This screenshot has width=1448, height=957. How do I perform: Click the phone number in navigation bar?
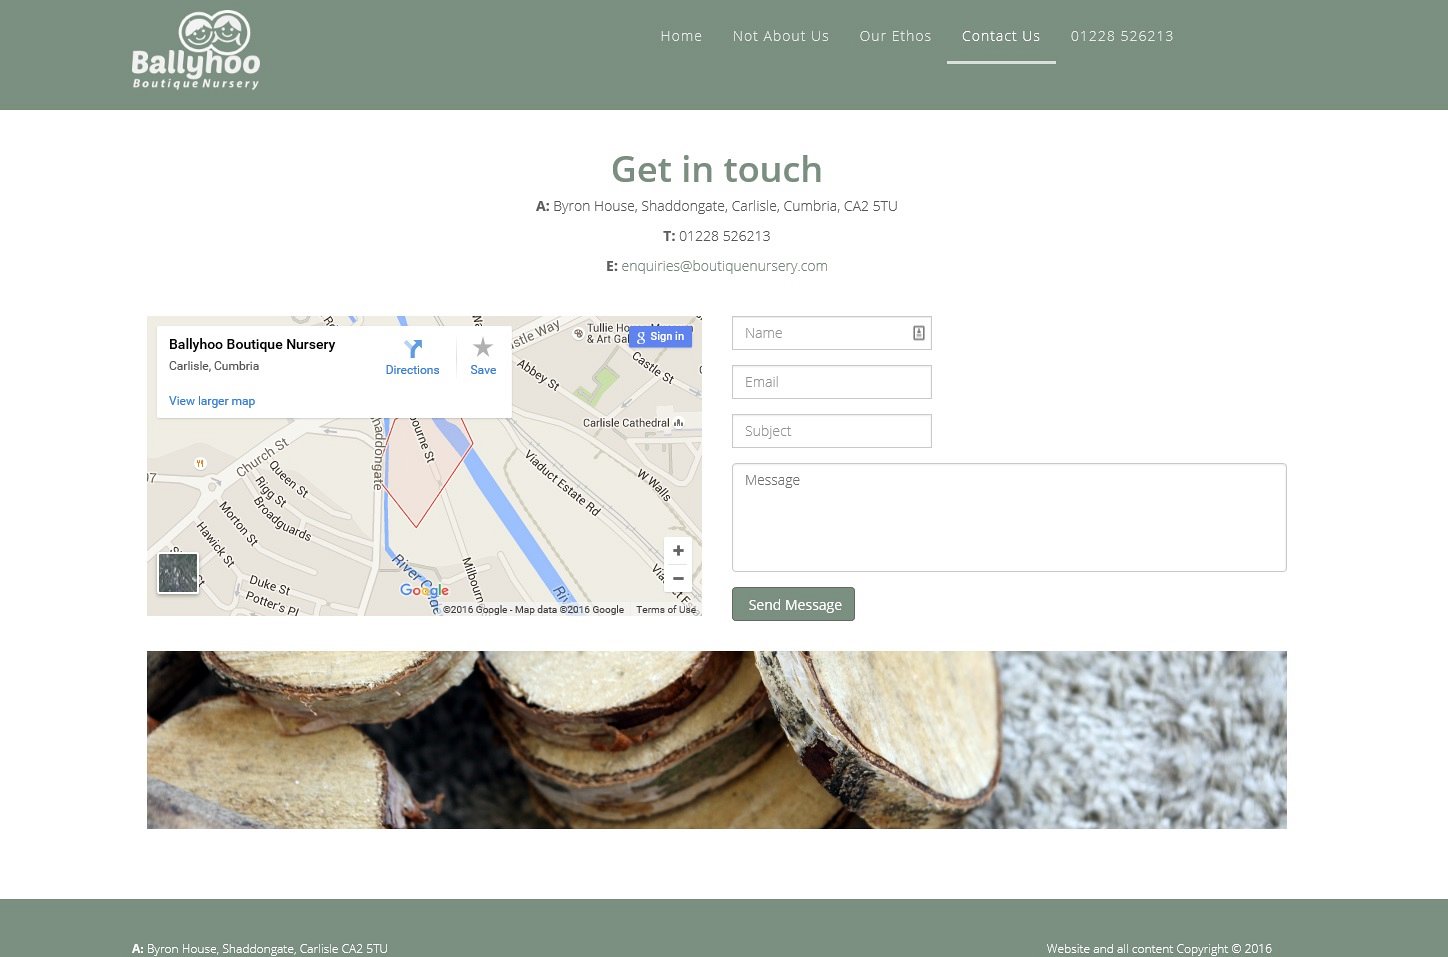(1122, 36)
